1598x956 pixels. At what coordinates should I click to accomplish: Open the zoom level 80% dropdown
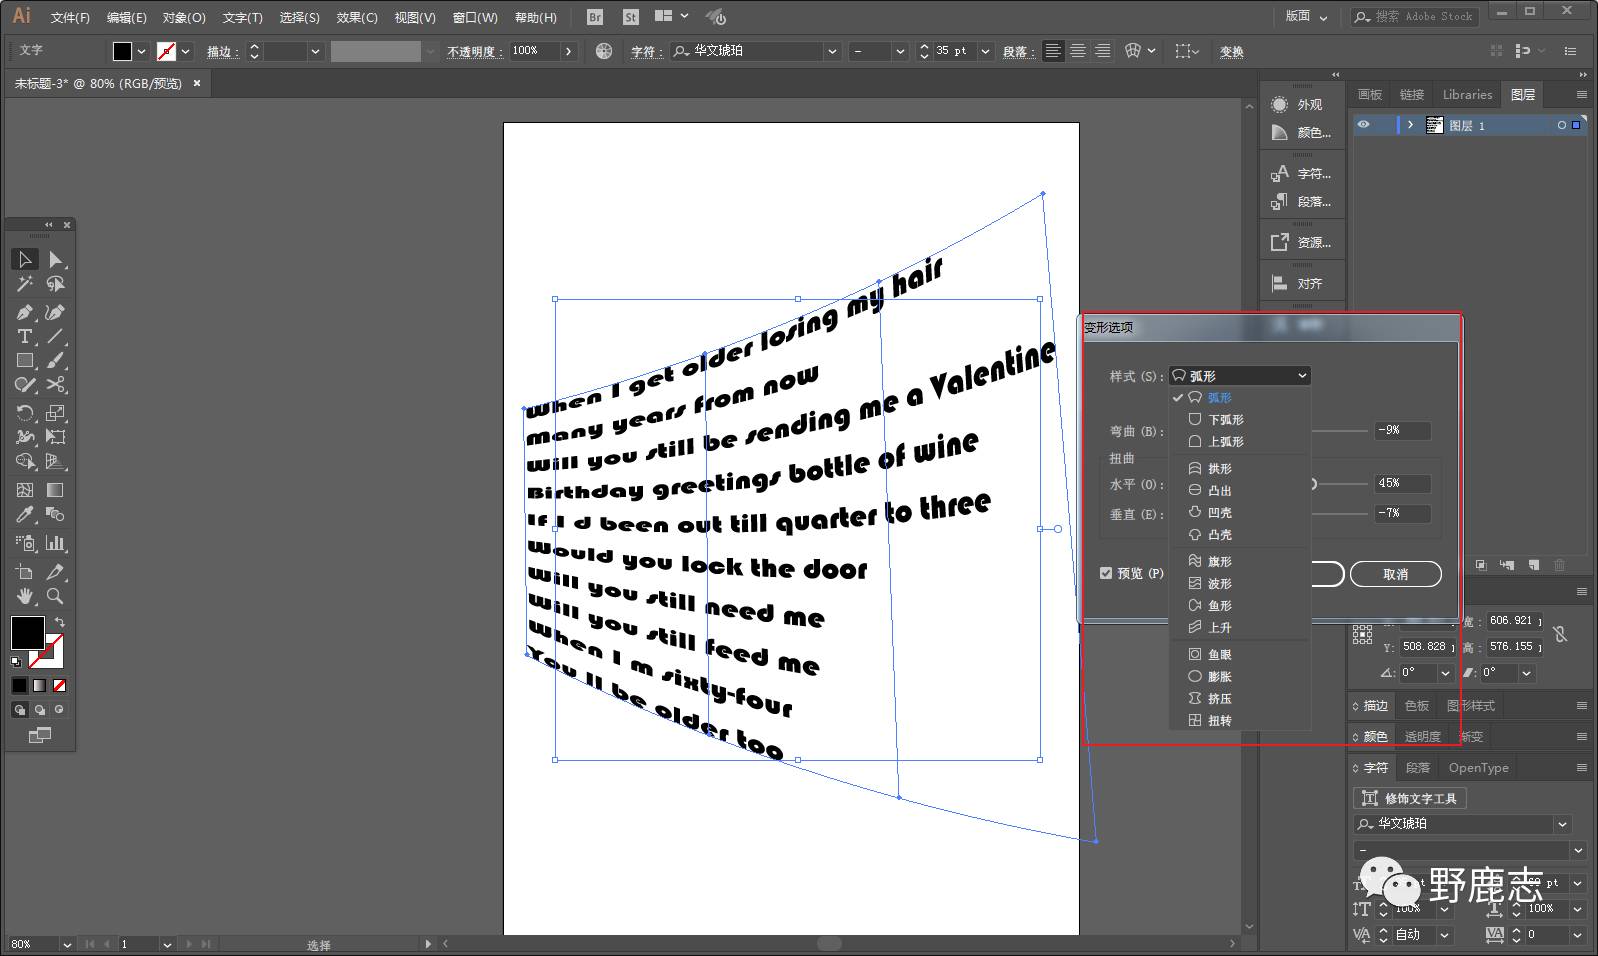coord(66,944)
